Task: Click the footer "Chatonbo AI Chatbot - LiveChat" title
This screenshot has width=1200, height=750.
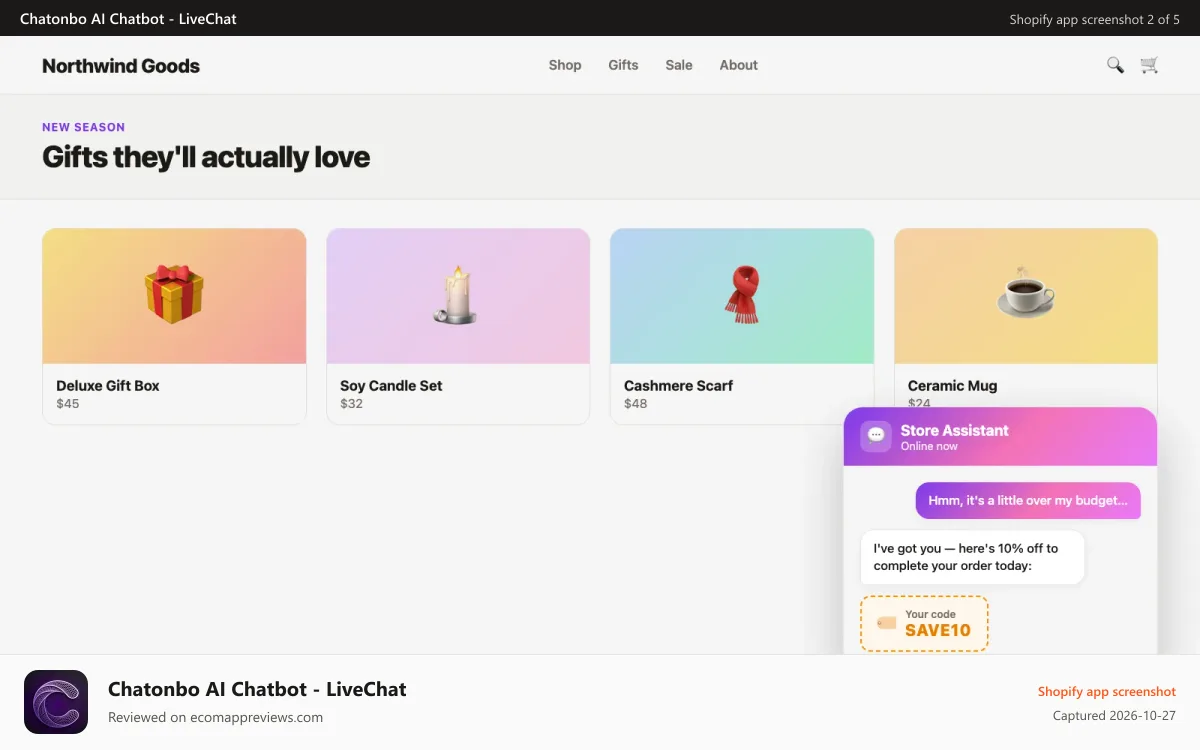Action: point(257,689)
